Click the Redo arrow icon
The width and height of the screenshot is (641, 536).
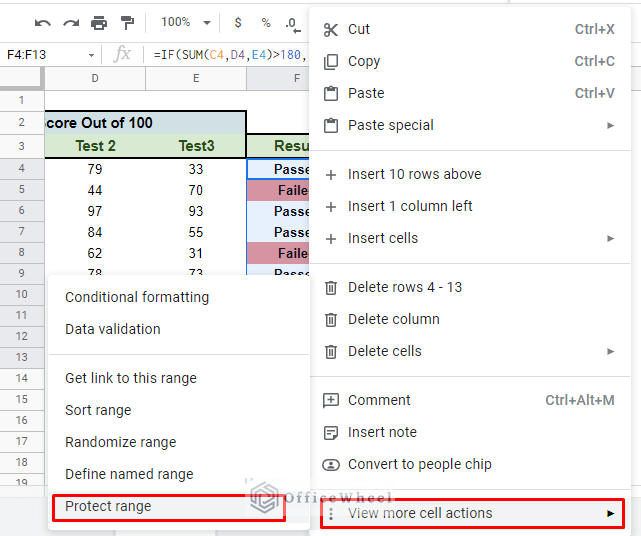(x=71, y=23)
